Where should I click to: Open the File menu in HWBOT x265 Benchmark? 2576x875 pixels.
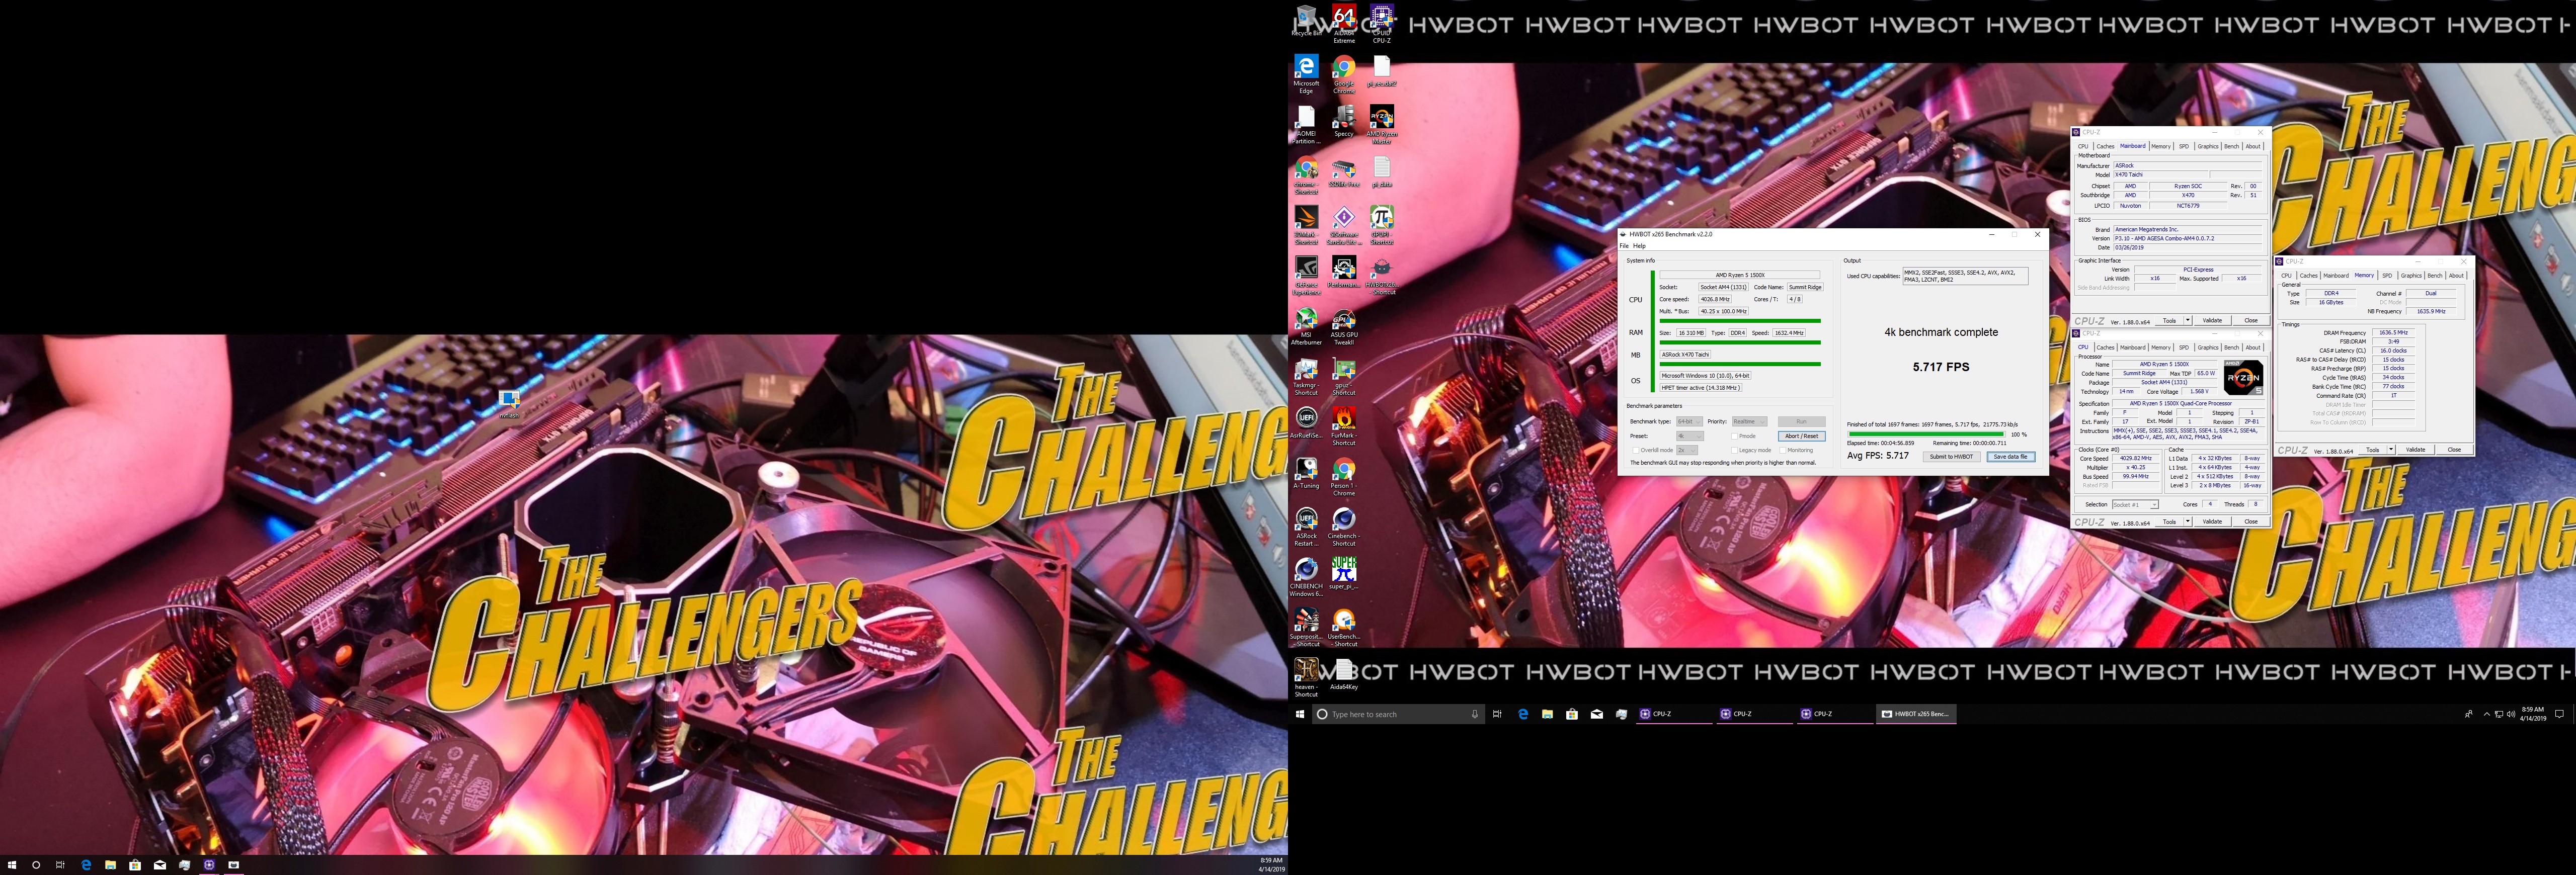click(1624, 246)
